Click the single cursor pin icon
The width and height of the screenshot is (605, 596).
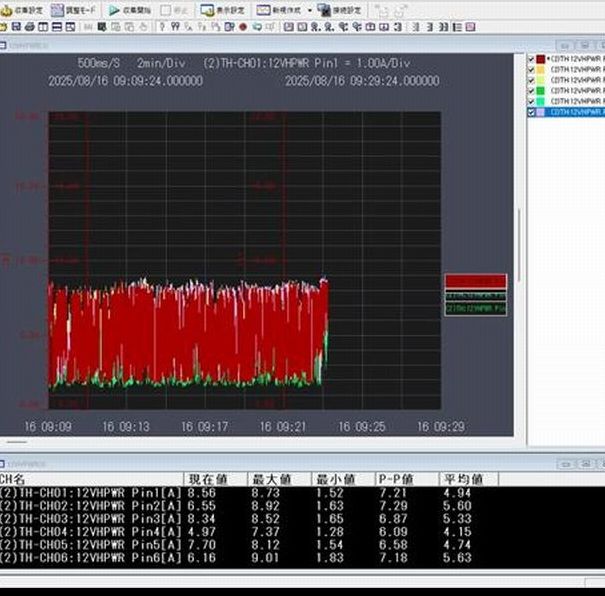click(x=162, y=27)
